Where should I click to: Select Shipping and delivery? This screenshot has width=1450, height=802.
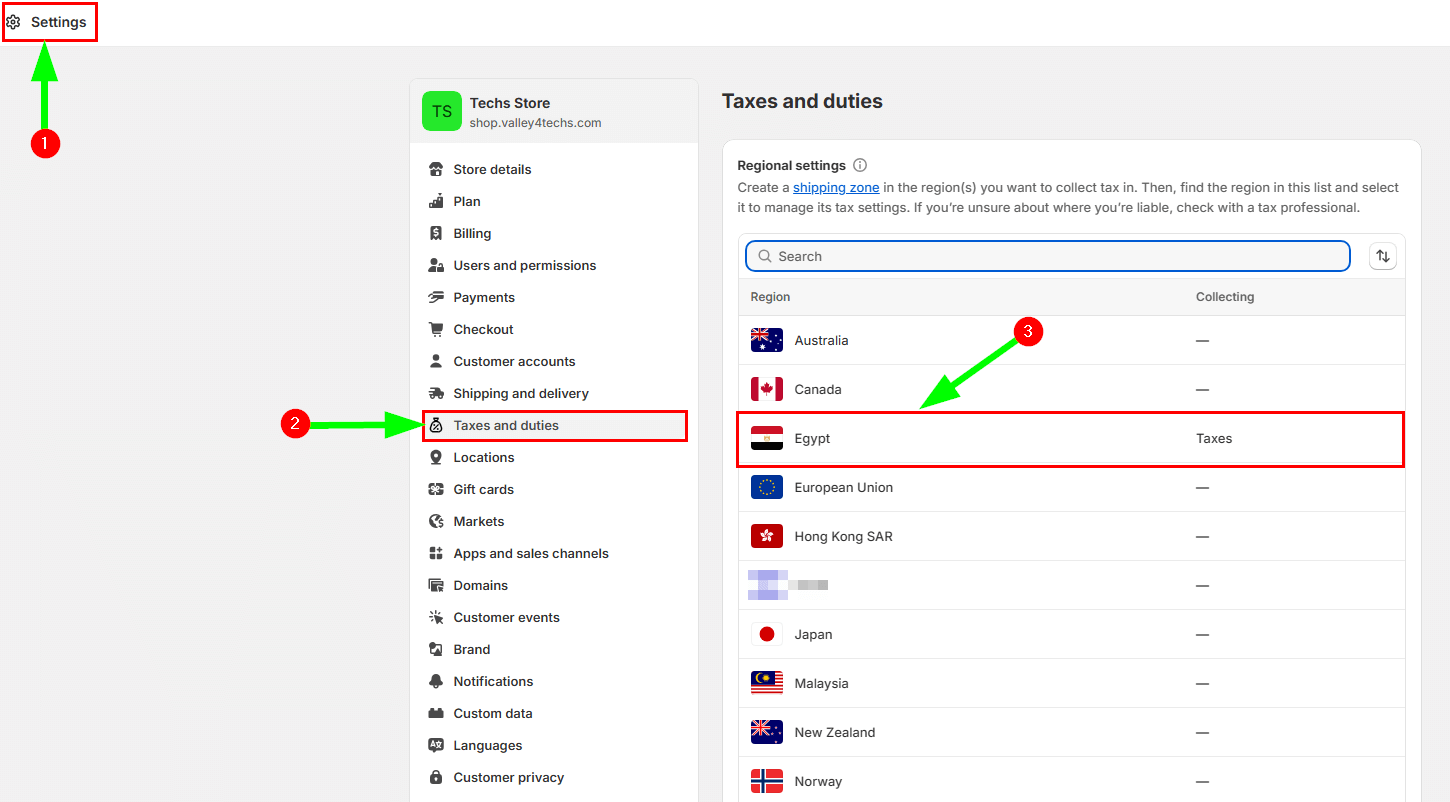tap(554, 393)
